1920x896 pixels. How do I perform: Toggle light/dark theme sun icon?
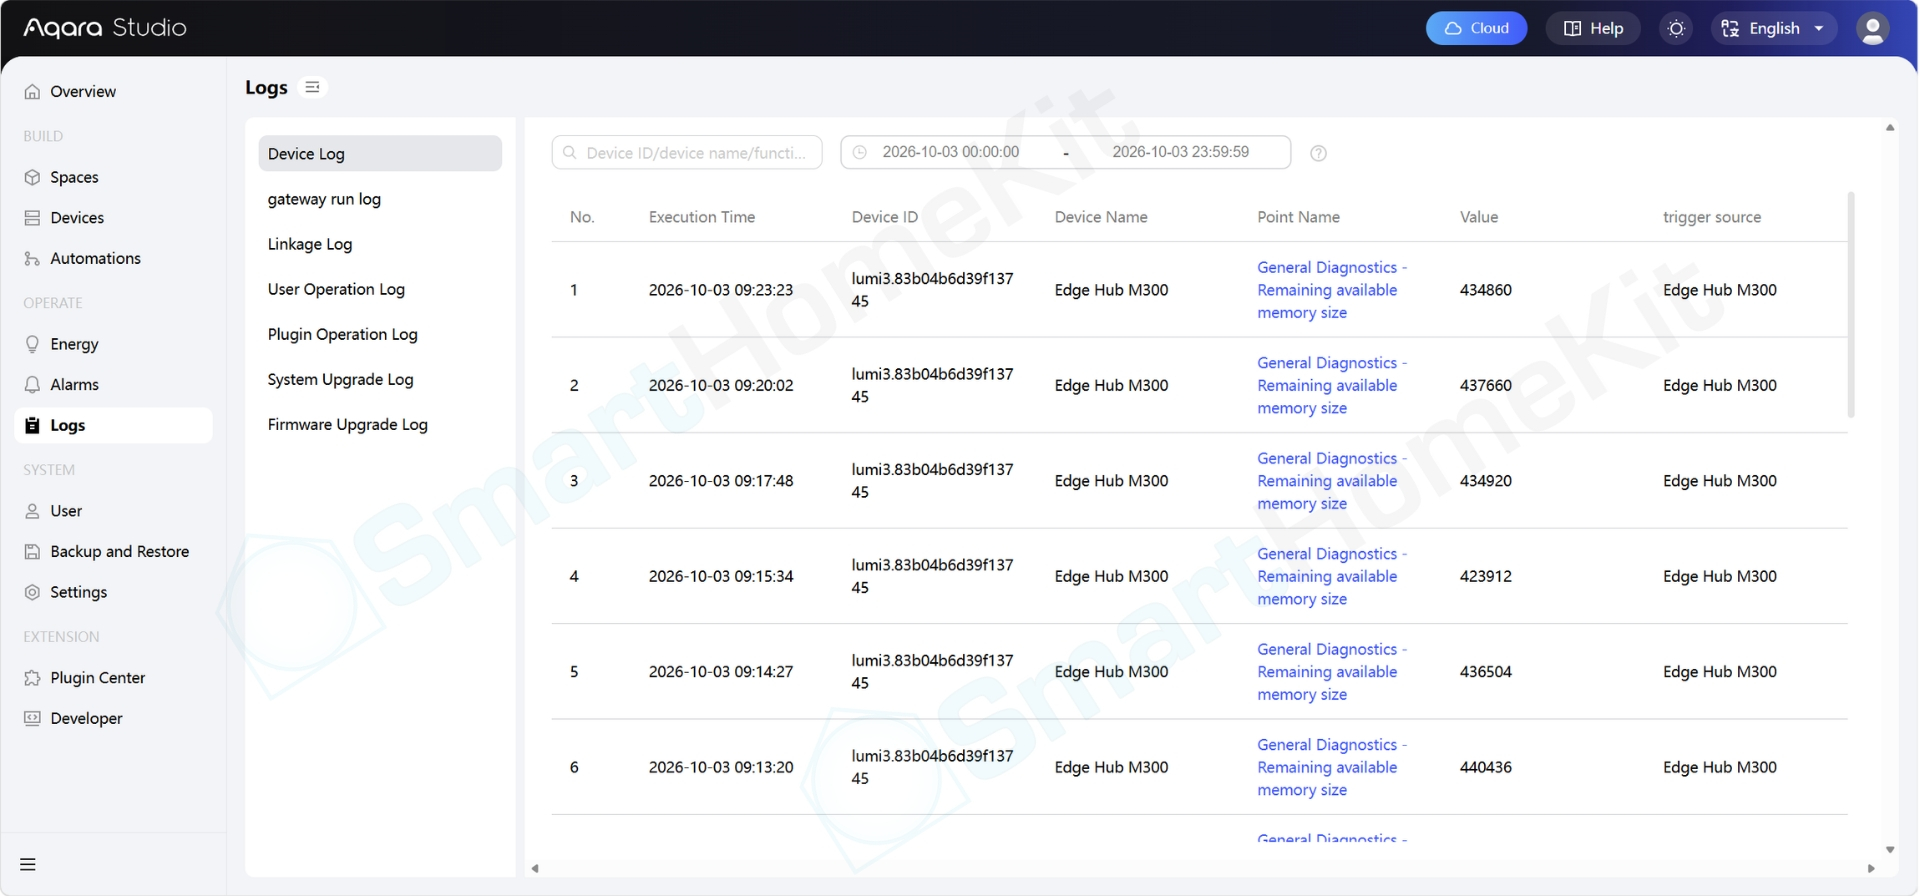tap(1677, 28)
